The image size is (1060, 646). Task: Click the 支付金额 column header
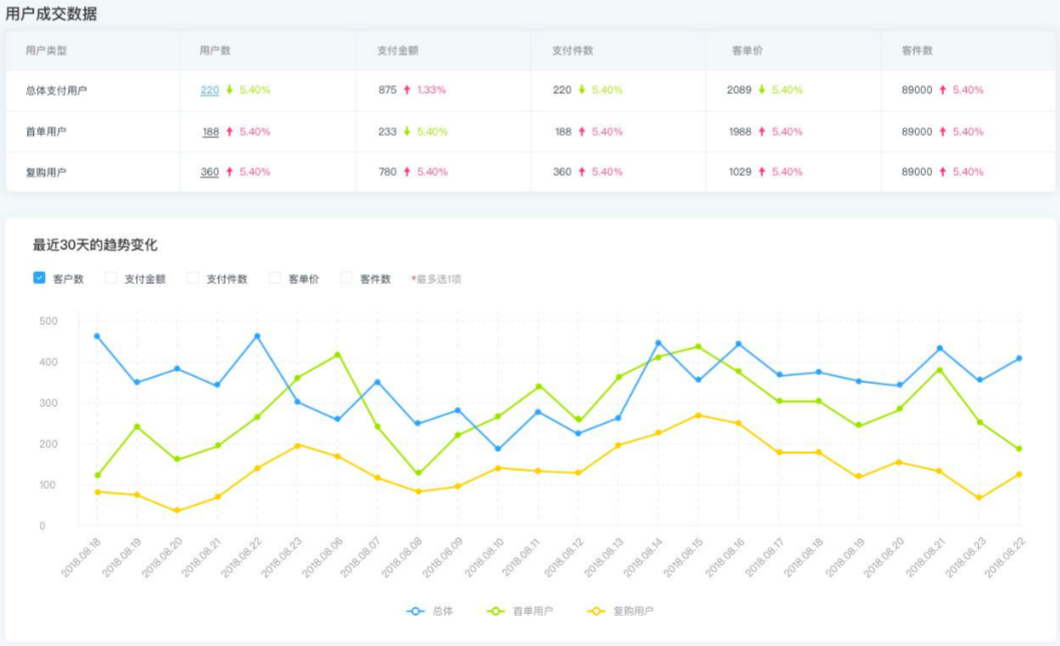[396, 50]
